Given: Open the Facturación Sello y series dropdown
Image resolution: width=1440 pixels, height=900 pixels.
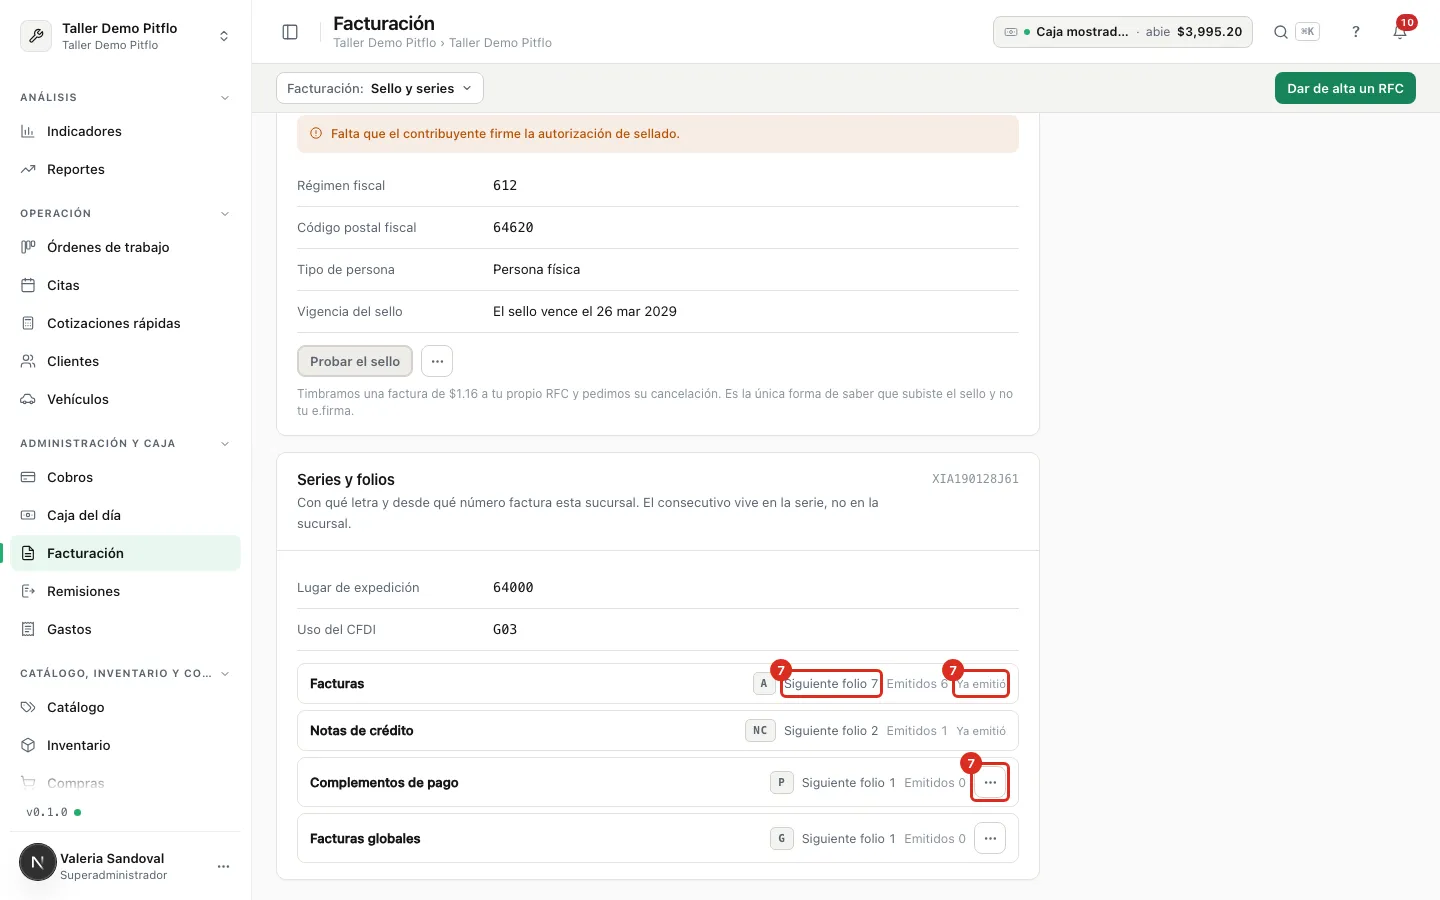Looking at the screenshot, I should (x=380, y=88).
